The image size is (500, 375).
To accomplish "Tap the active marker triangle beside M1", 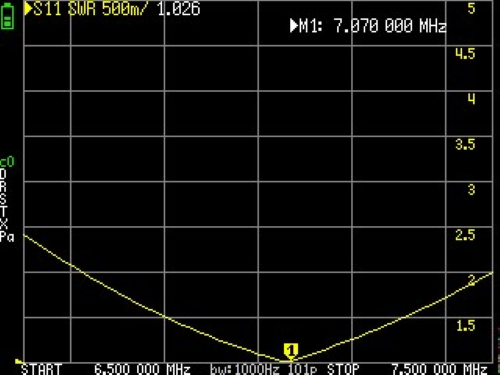I will tap(294, 26).
